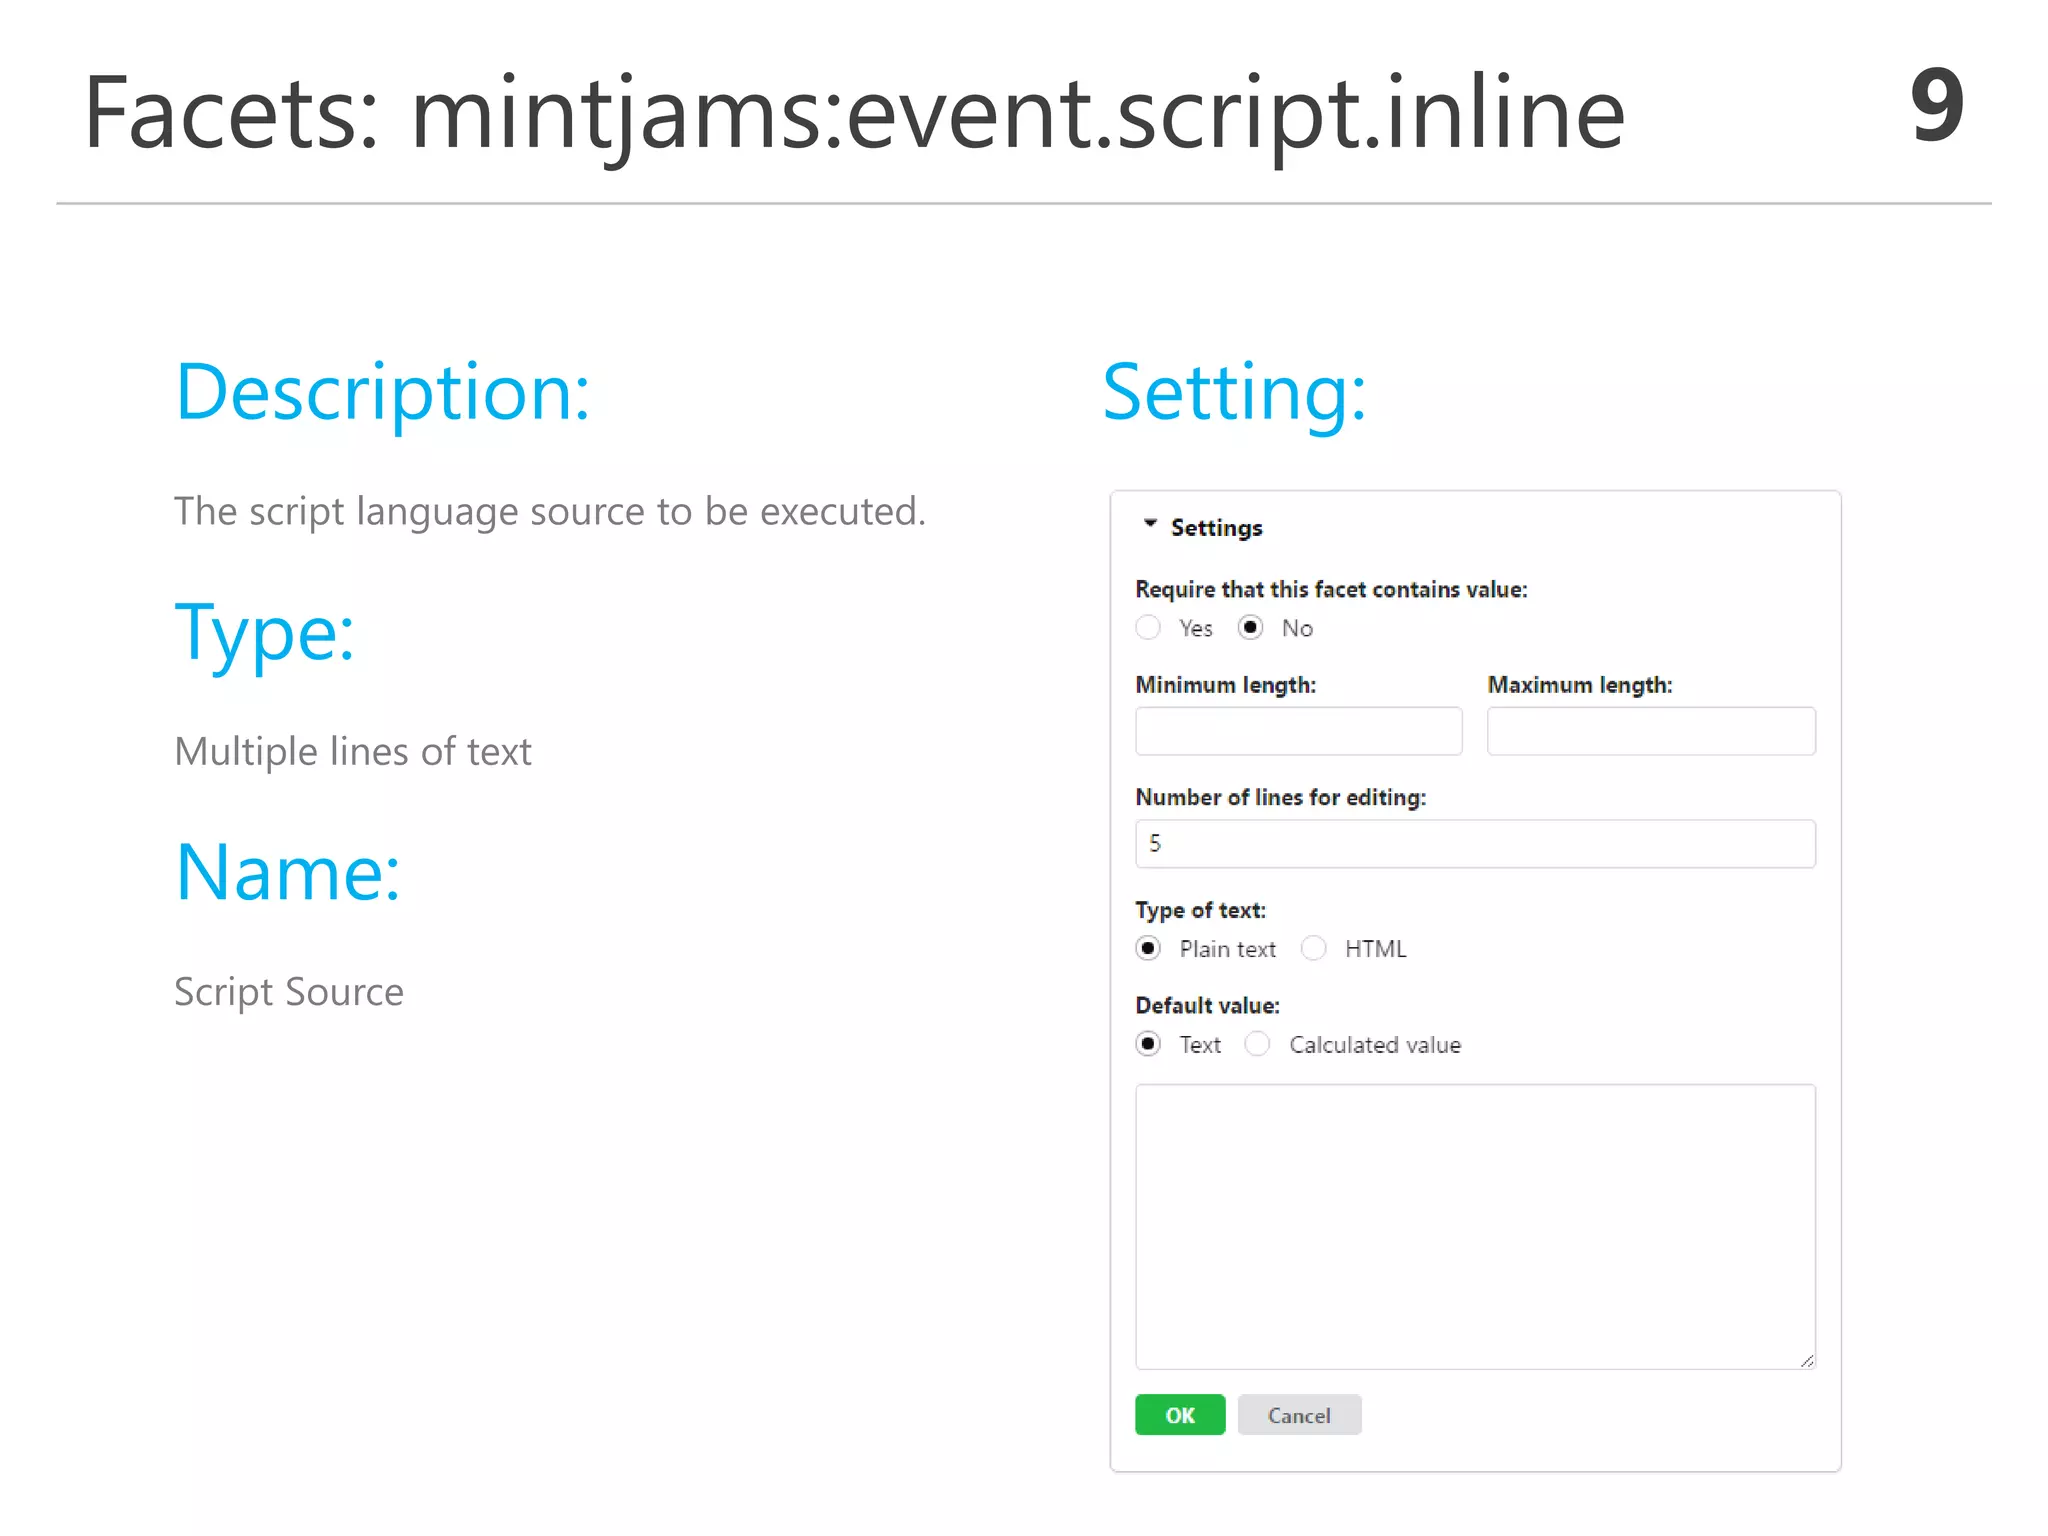Grab the text area resize handle
Image resolution: width=2048 pixels, height=1536 pixels.
[x=1807, y=1361]
